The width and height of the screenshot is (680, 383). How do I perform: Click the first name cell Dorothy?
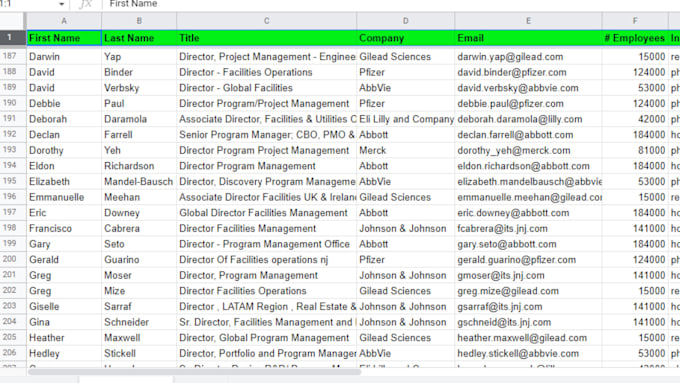point(64,151)
